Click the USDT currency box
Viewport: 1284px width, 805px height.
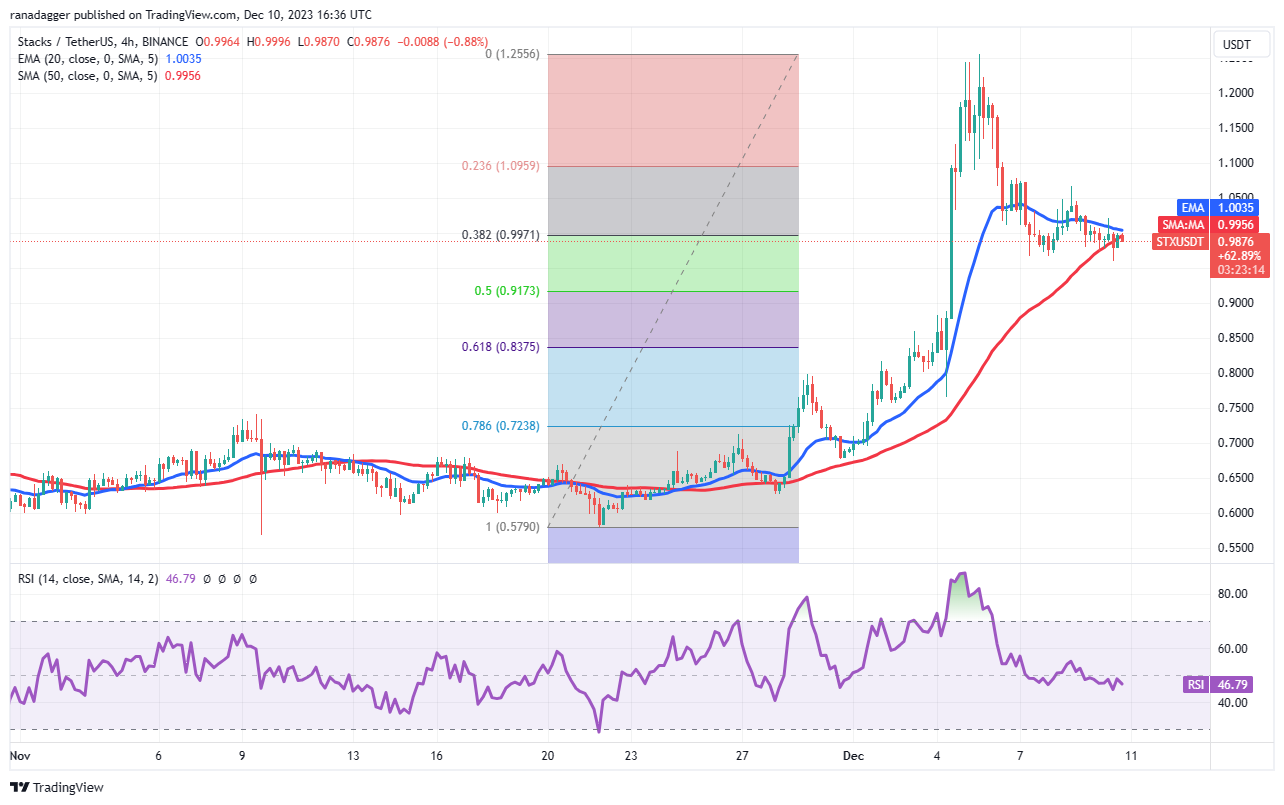pyautogui.click(x=1239, y=45)
